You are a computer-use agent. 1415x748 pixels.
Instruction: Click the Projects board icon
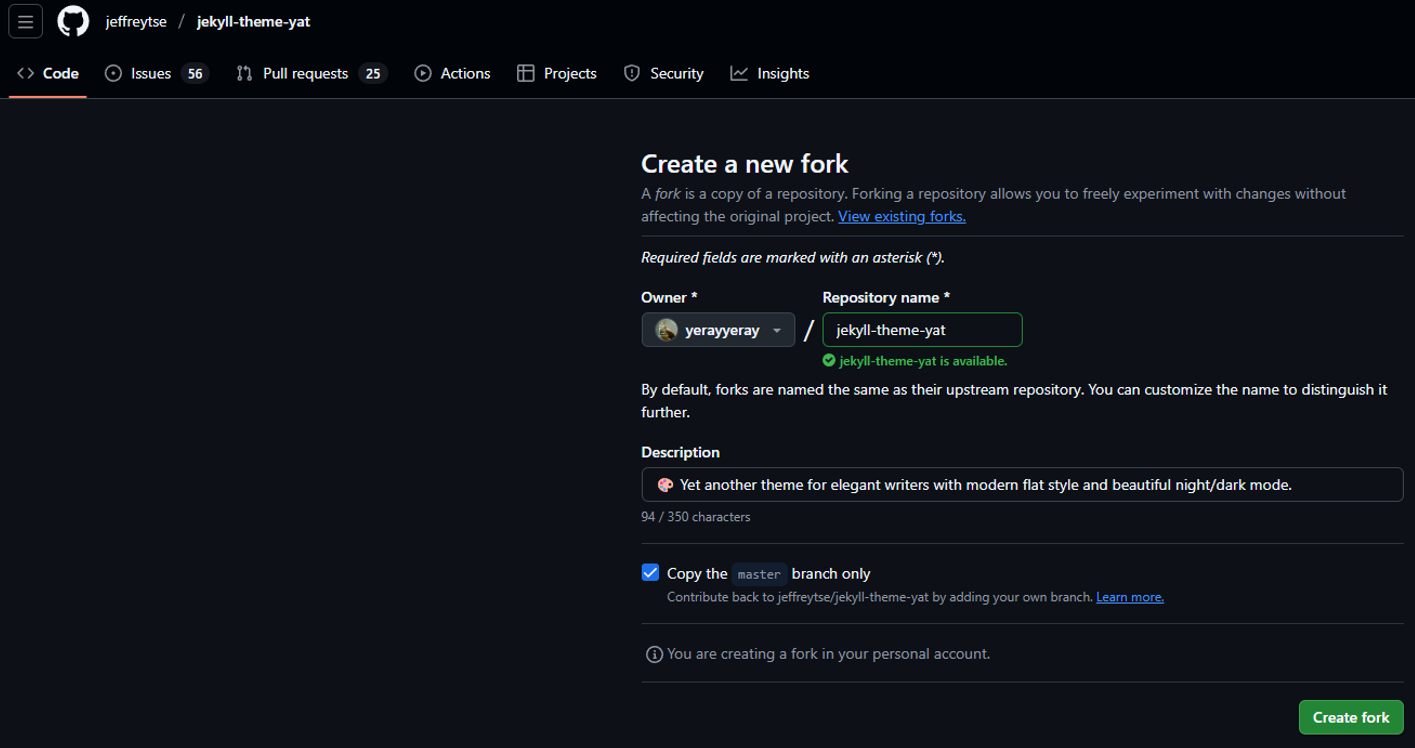coord(525,72)
